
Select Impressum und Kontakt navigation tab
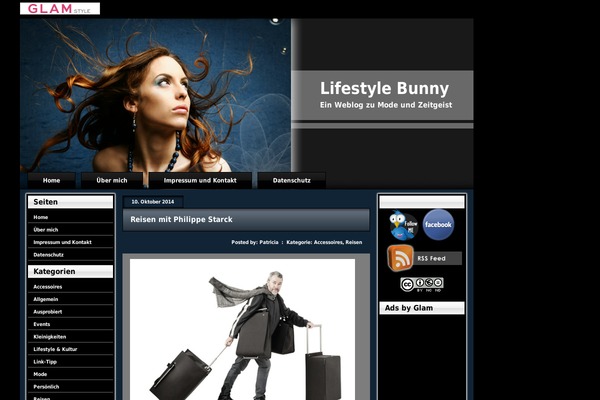point(200,181)
